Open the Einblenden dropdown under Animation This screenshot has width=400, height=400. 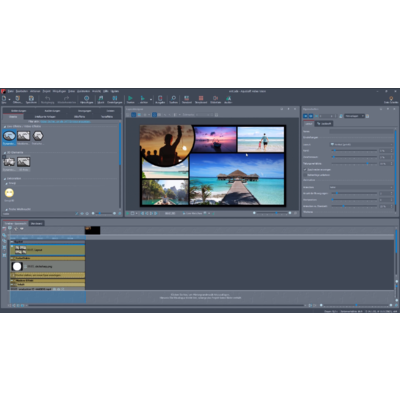[362, 187]
